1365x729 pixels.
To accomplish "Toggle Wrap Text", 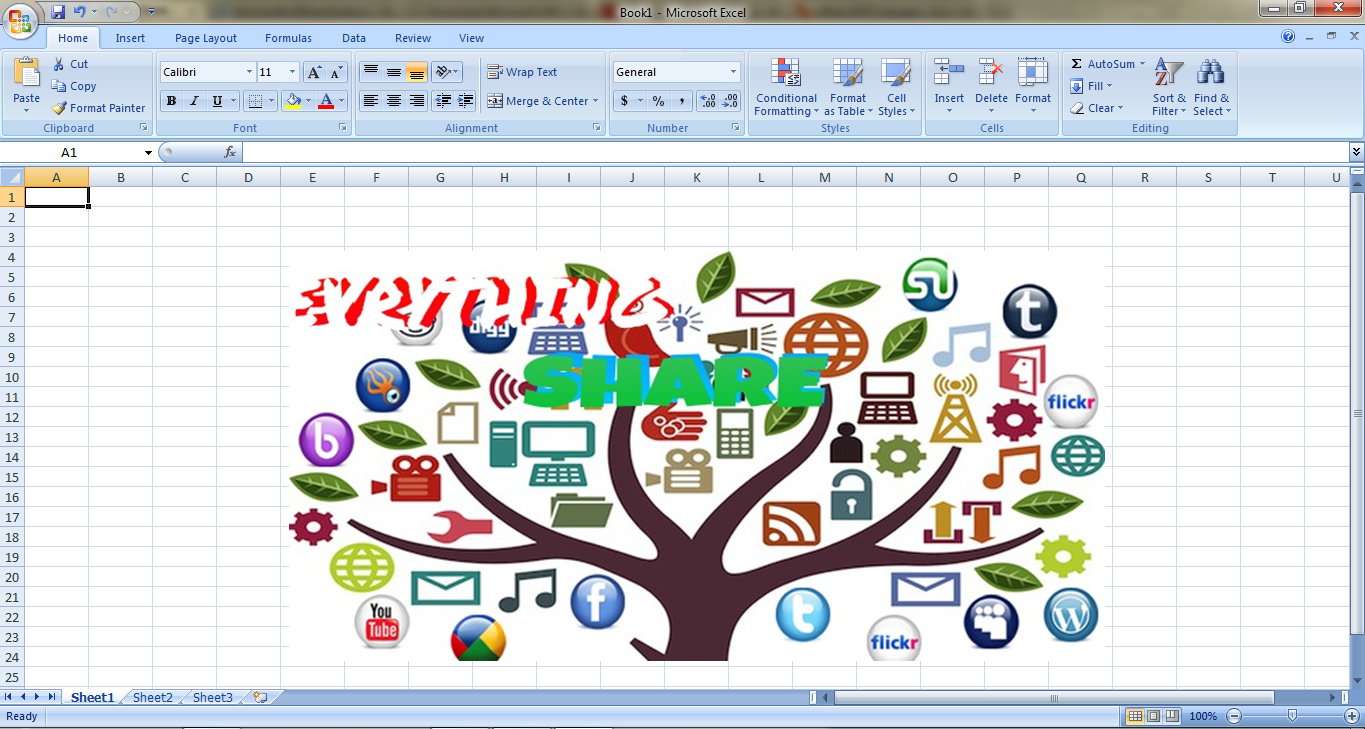I will tap(522, 72).
